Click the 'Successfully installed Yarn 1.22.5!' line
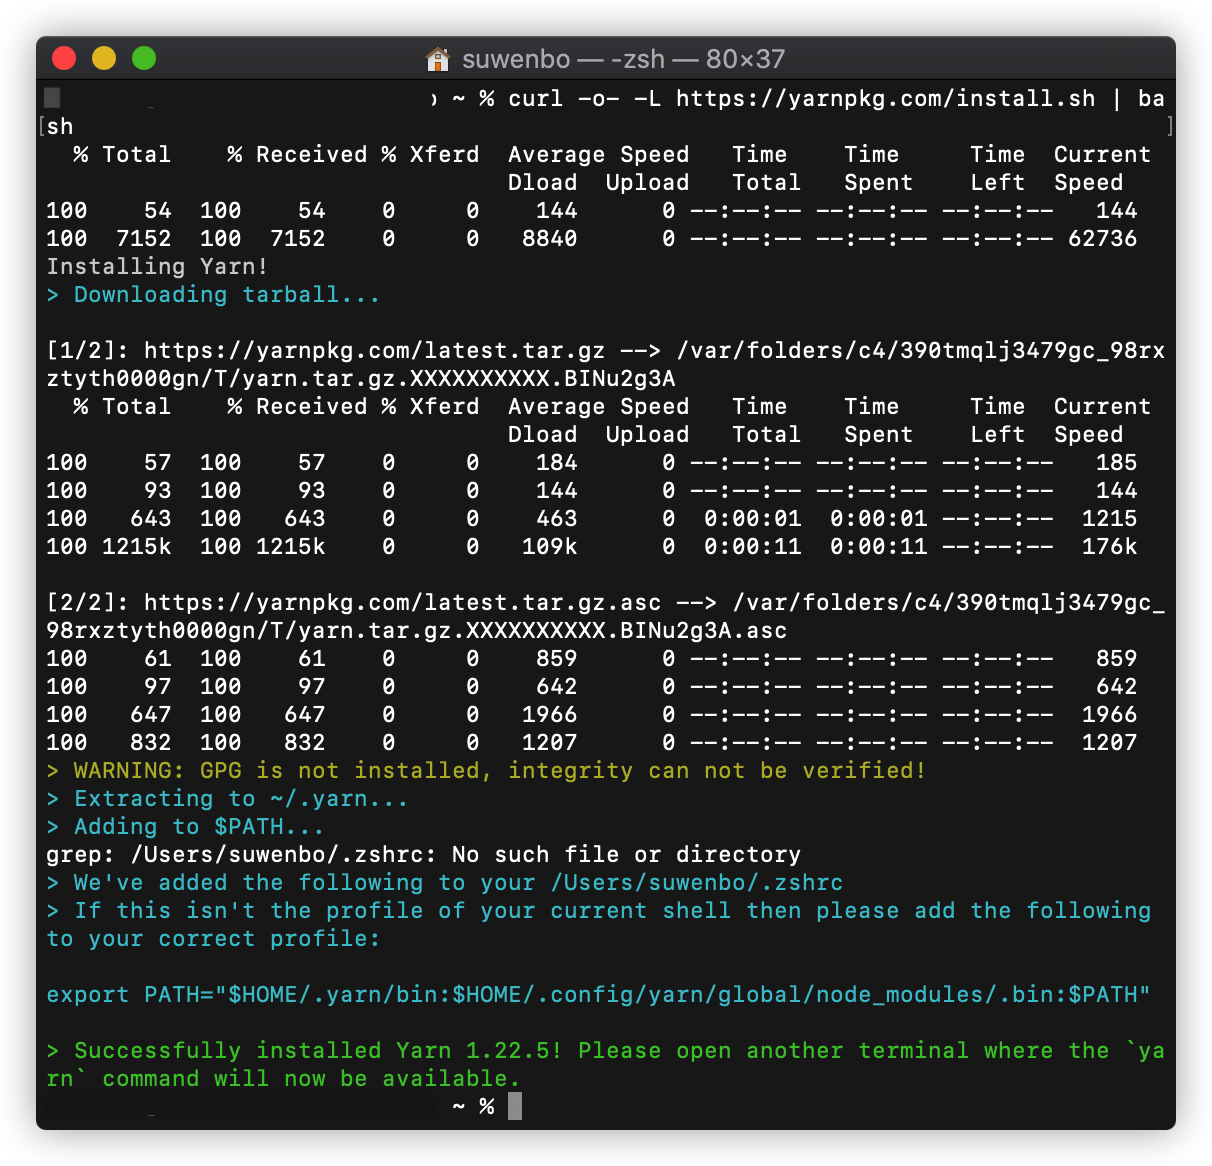This screenshot has width=1212, height=1166. (605, 1050)
